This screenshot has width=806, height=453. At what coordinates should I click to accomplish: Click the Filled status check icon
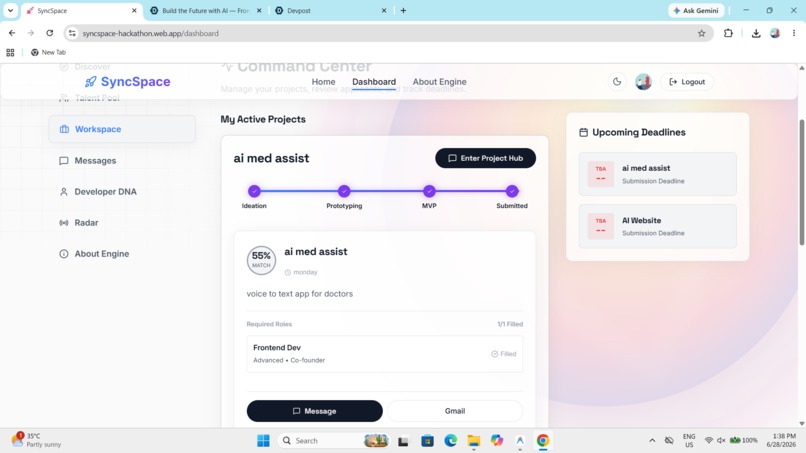click(x=494, y=354)
